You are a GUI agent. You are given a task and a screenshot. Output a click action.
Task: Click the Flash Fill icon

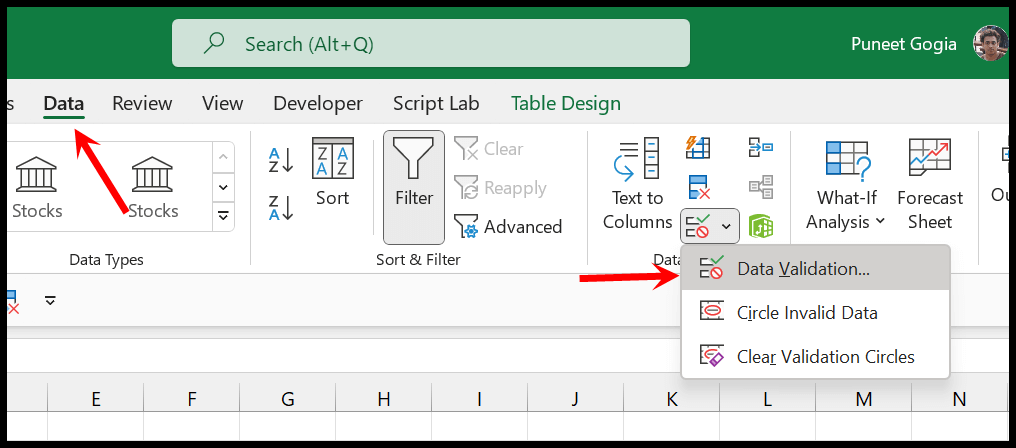(x=698, y=148)
